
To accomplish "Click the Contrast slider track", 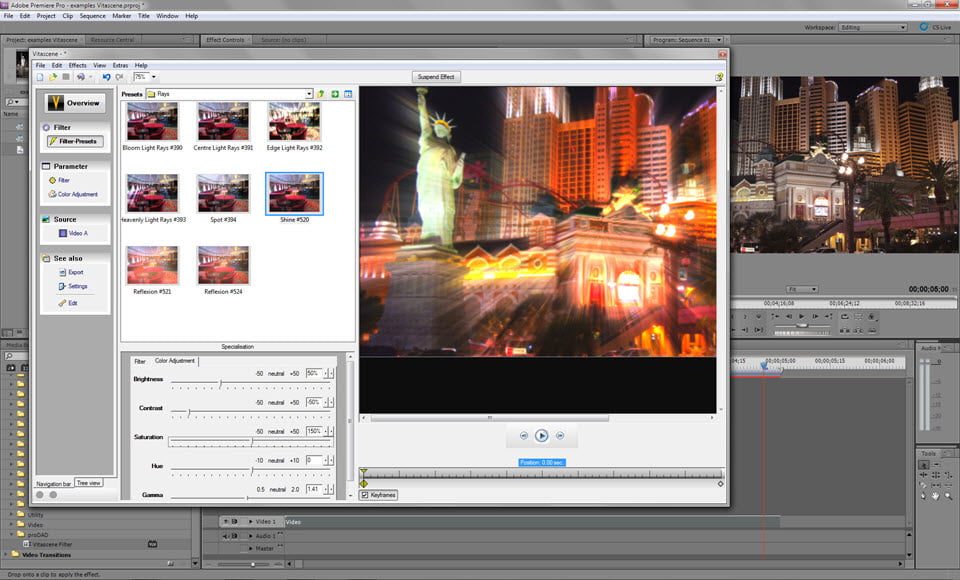I will (251, 413).
